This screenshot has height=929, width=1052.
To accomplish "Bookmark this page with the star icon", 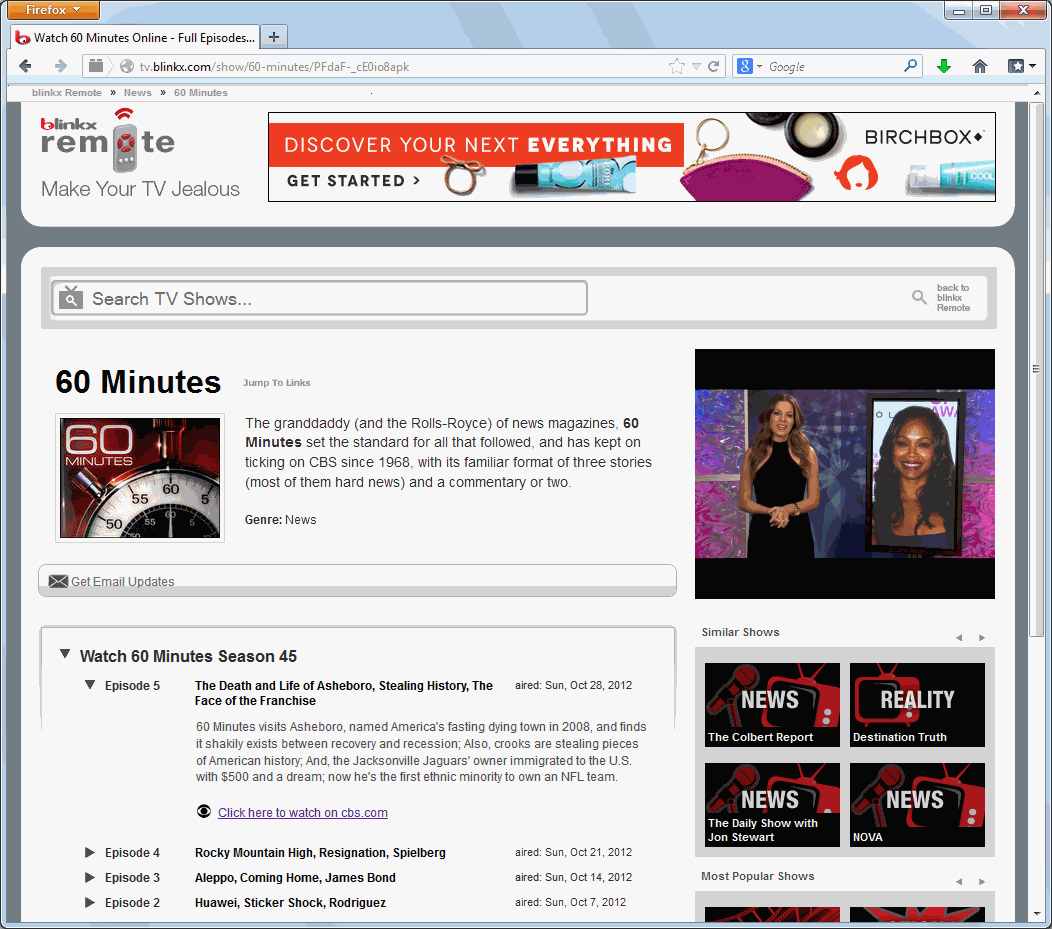I will click(x=677, y=66).
